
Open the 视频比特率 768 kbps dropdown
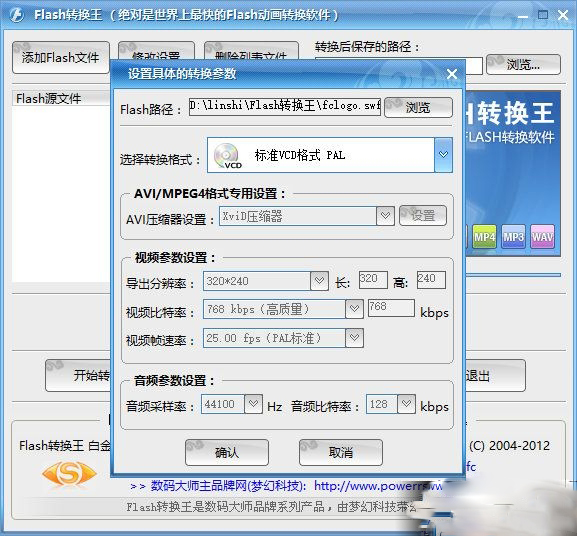[x=354, y=309]
